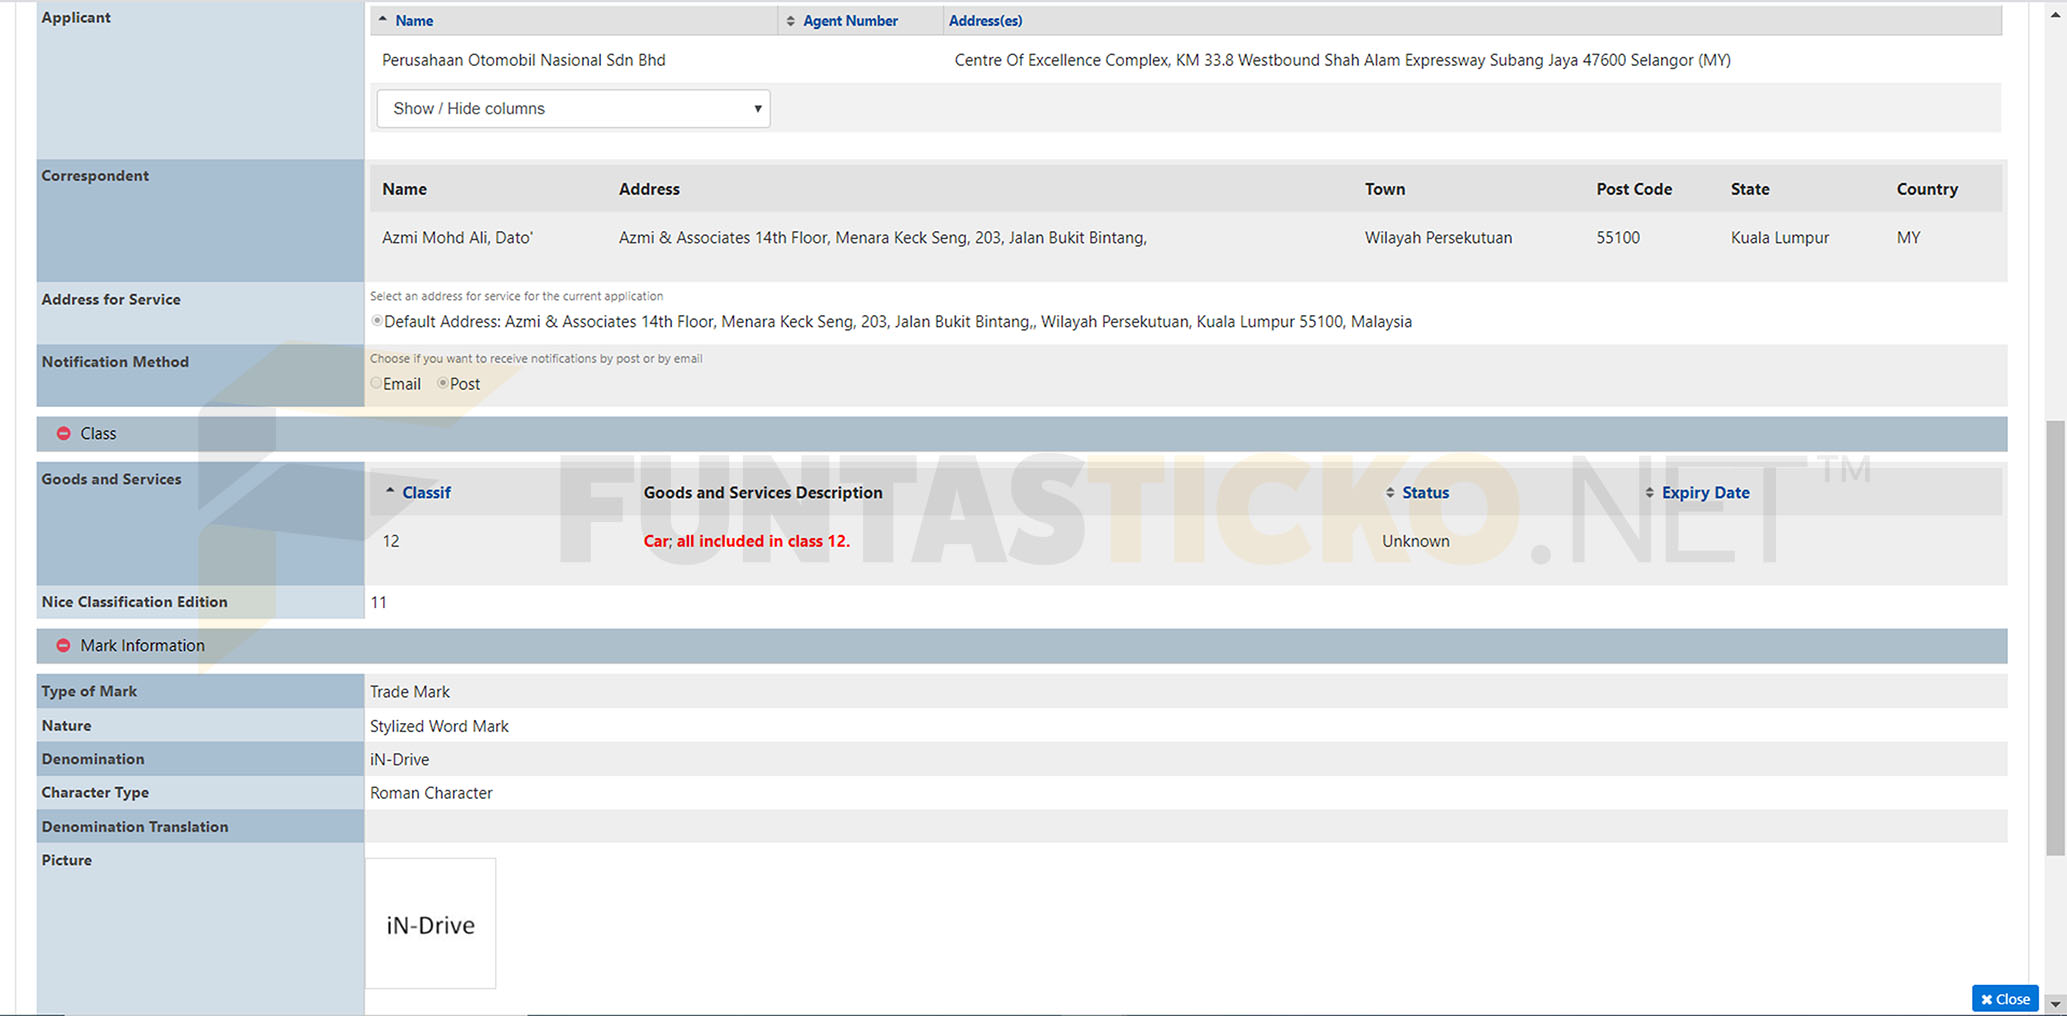2067x1016 pixels.
Task: Select the Email notification radio button
Action: pos(377,383)
